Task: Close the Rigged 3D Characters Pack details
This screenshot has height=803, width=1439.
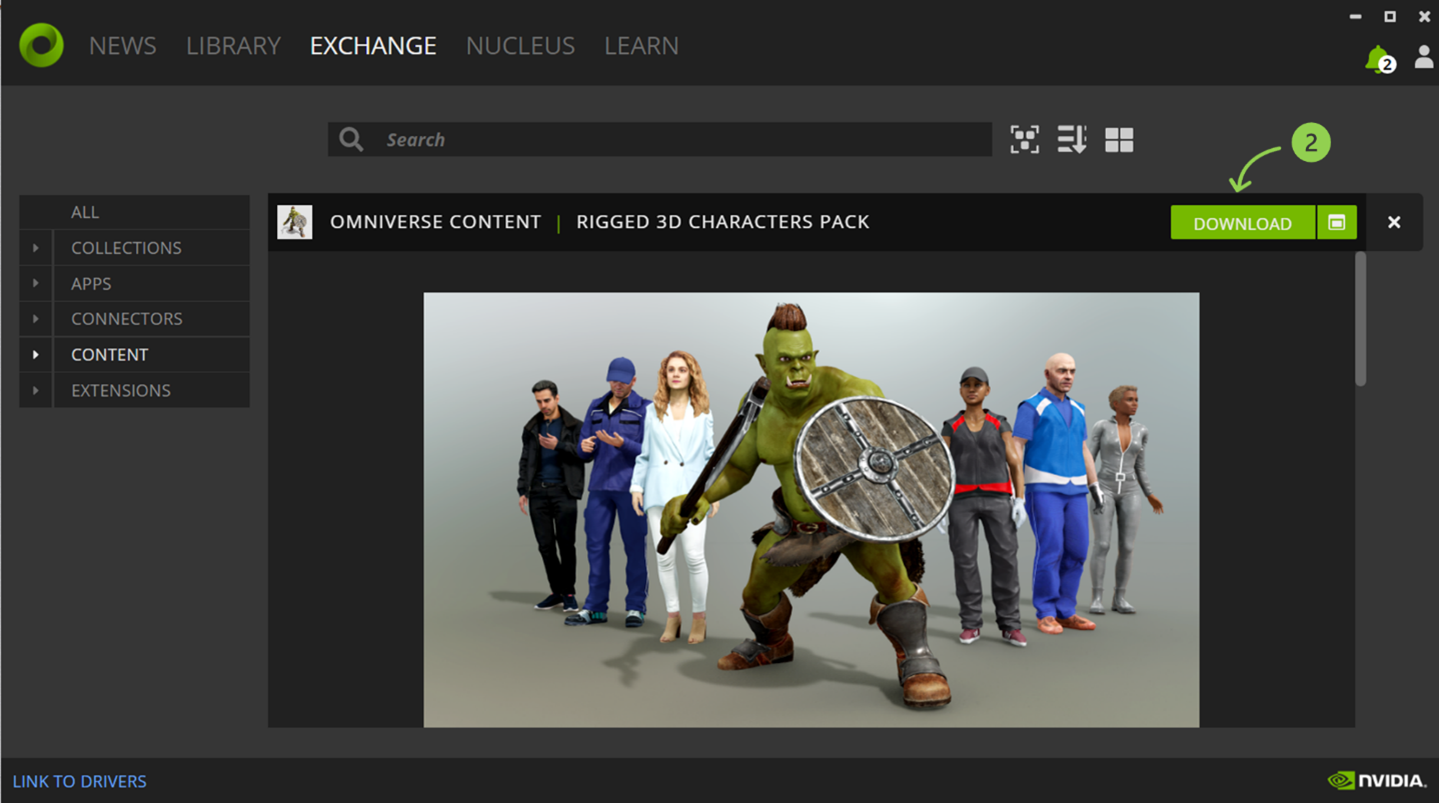Action: [1394, 222]
